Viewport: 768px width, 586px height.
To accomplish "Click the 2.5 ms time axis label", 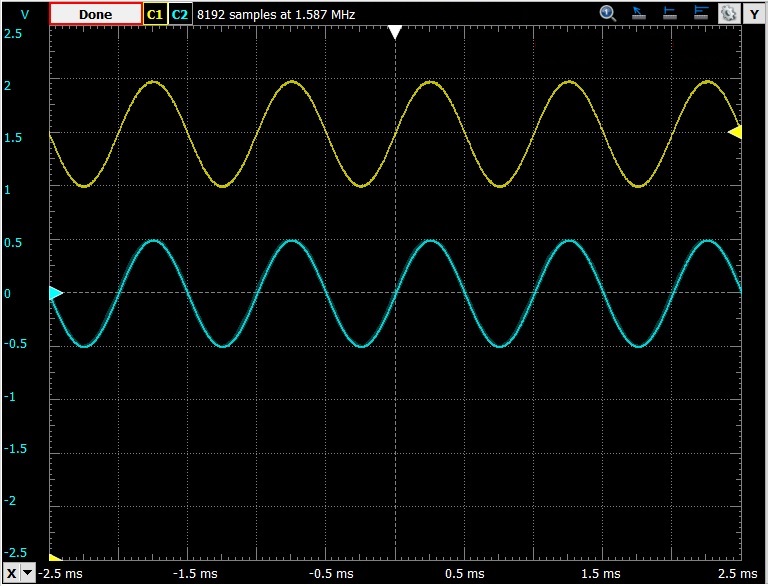I will tap(737, 573).
